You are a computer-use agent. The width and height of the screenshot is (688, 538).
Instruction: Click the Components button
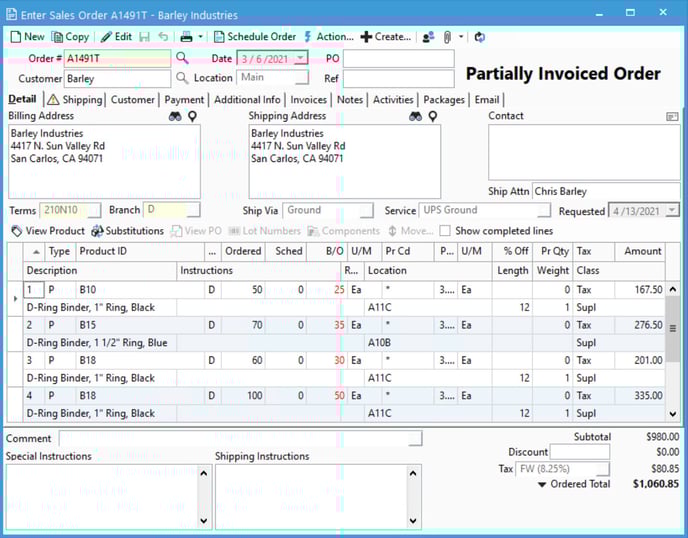pyautogui.click(x=344, y=231)
